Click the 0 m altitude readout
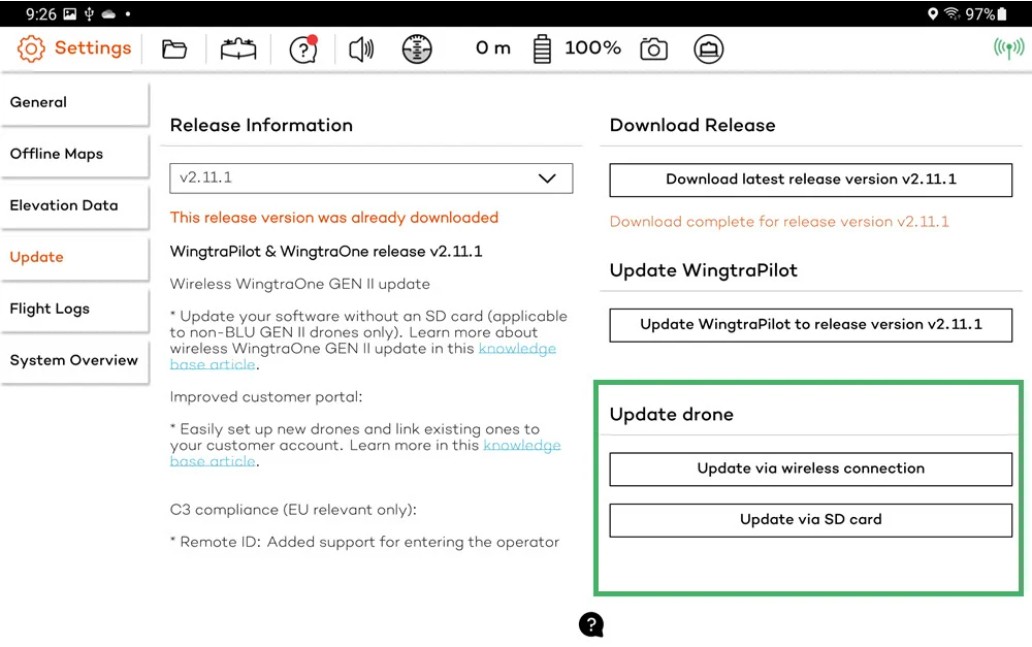 click(x=493, y=48)
